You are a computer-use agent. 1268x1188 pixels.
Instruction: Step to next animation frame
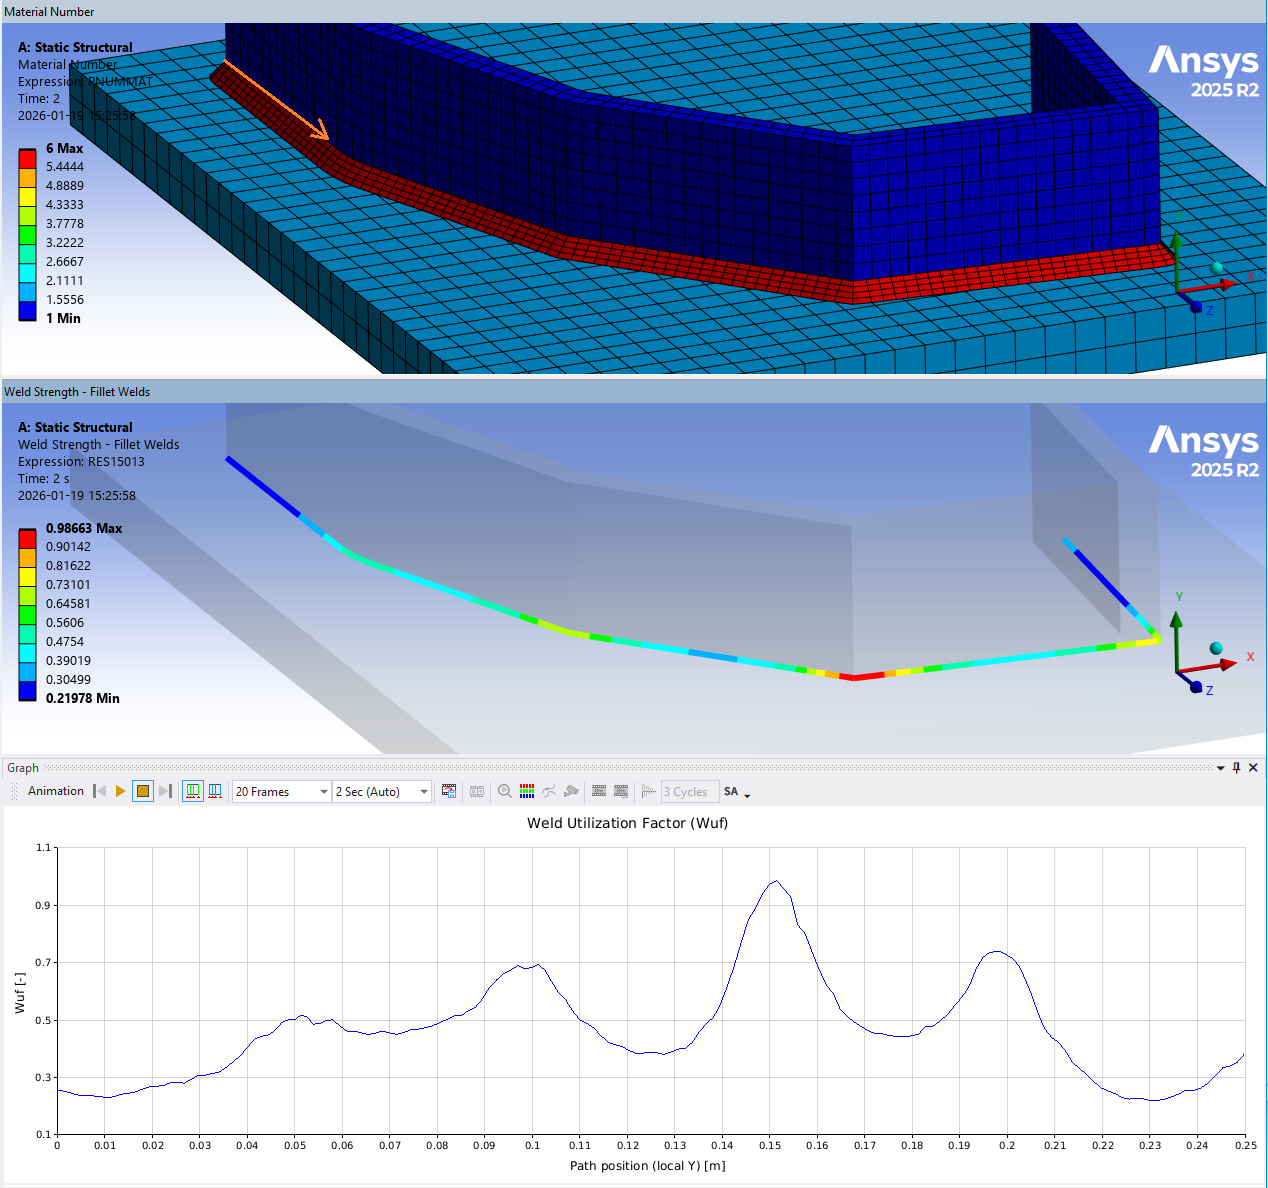tap(166, 791)
